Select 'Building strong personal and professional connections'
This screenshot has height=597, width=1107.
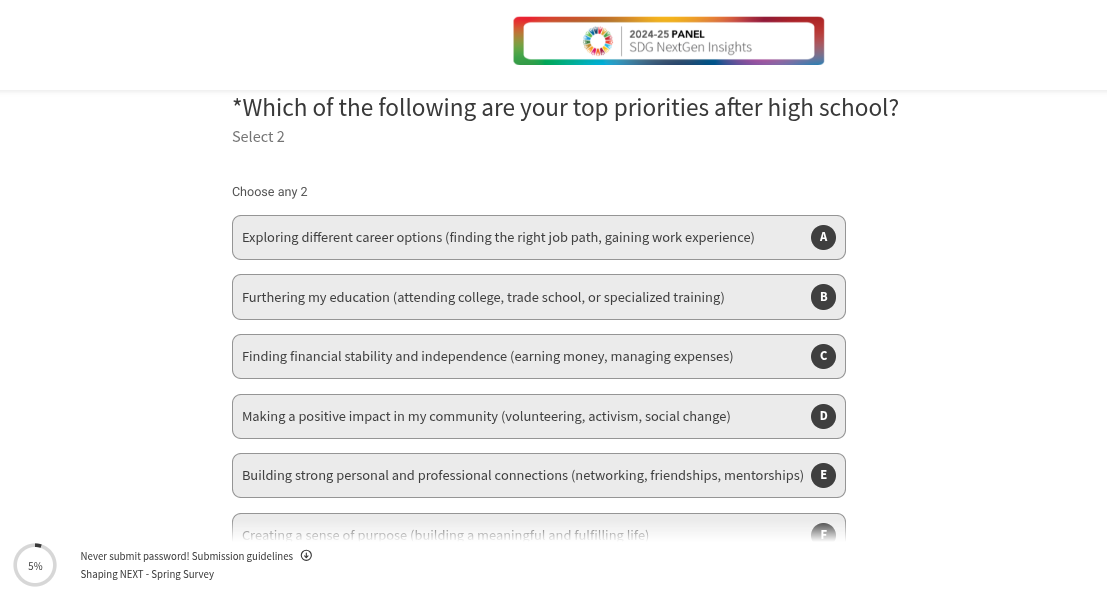[x=522, y=475]
